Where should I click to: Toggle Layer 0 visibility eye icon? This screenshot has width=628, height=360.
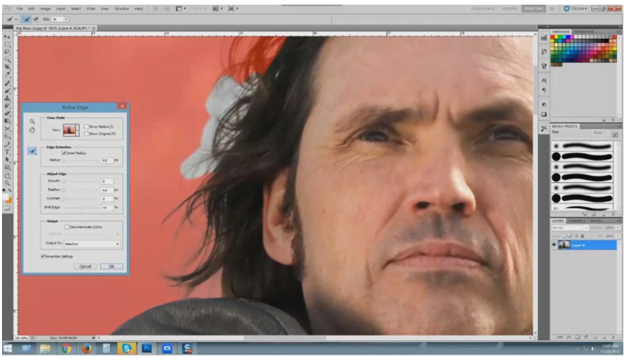click(x=554, y=245)
